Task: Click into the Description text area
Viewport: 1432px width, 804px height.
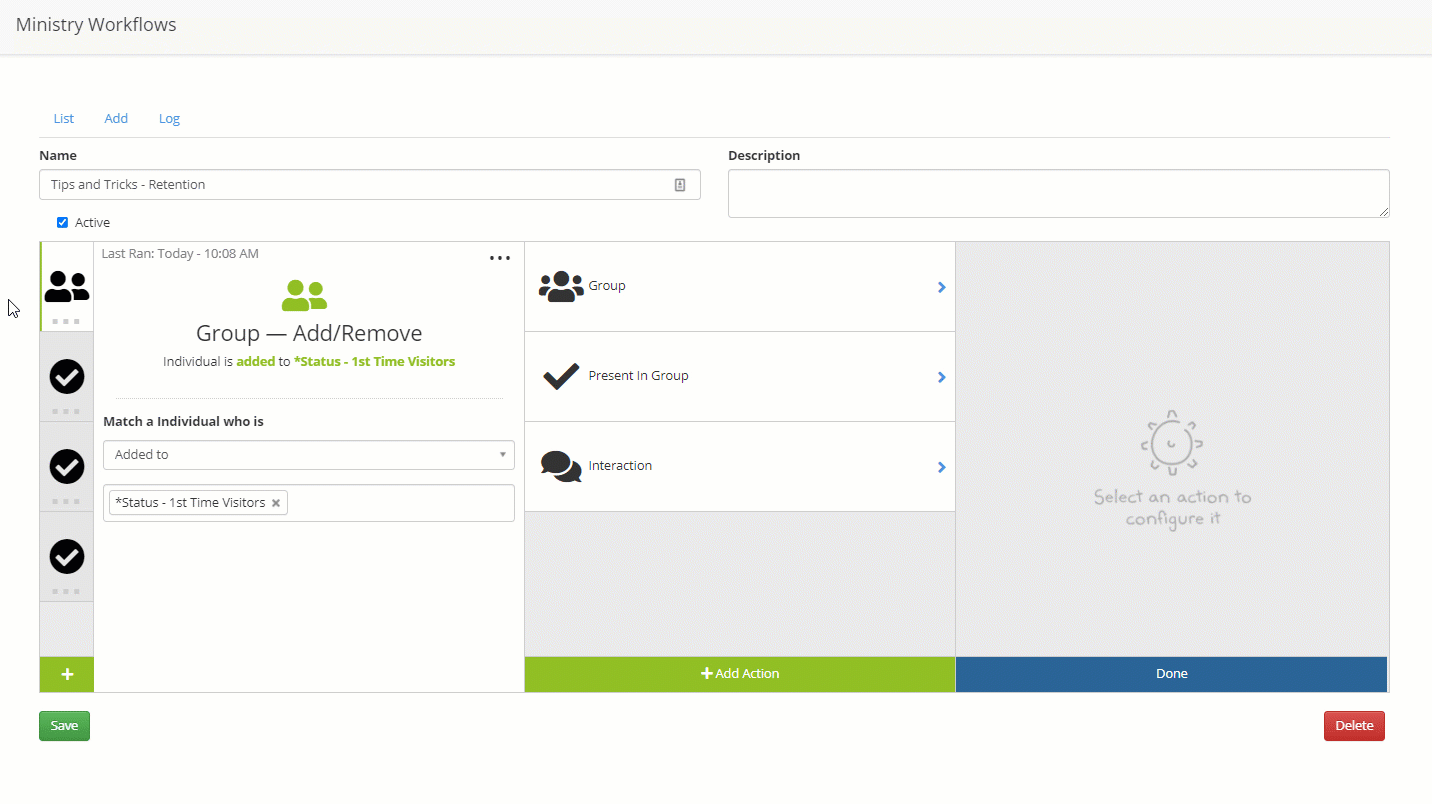Action: coord(1058,193)
